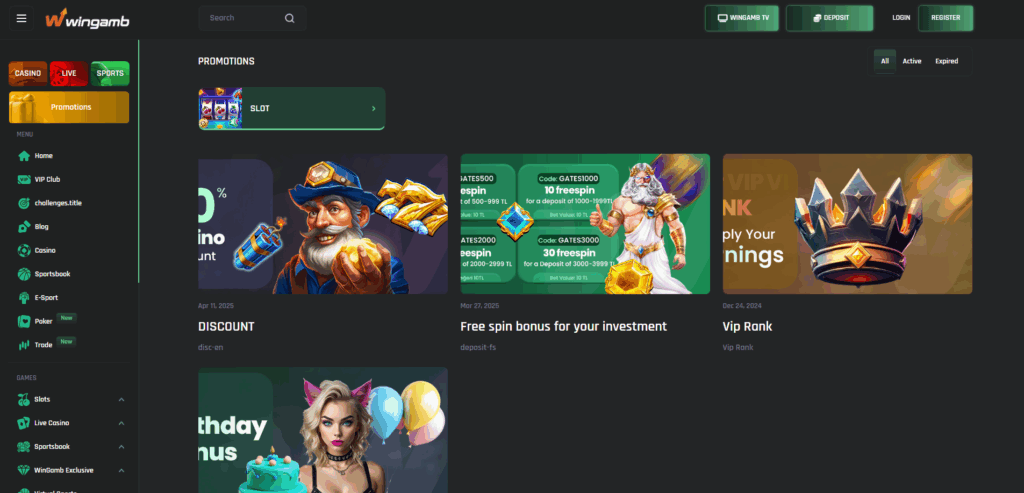Open the SPORTS tab in sidebar
Image resolution: width=1024 pixels, height=493 pixels.
pos(110,74)
